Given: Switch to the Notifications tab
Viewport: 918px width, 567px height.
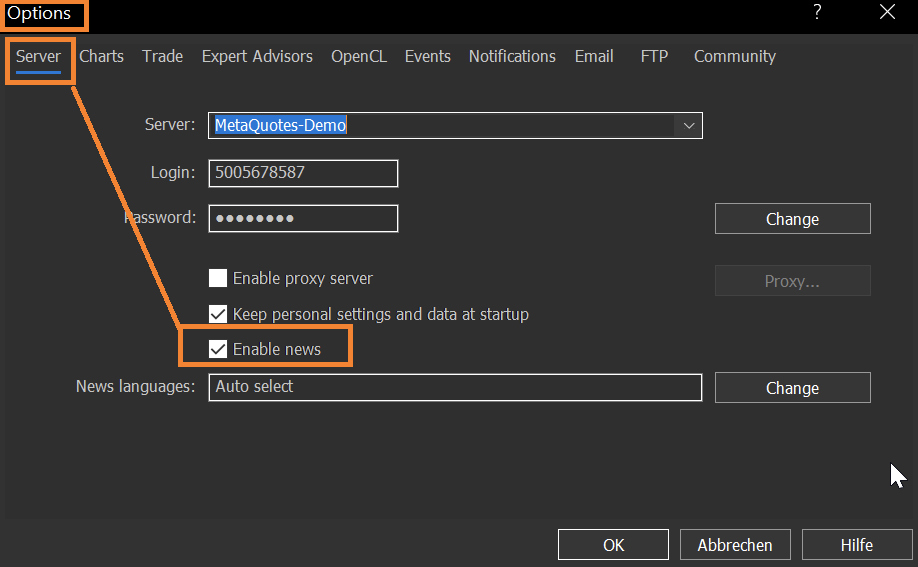Looking at the screenshot, I should pyautogui.click(x=512, y=56).
